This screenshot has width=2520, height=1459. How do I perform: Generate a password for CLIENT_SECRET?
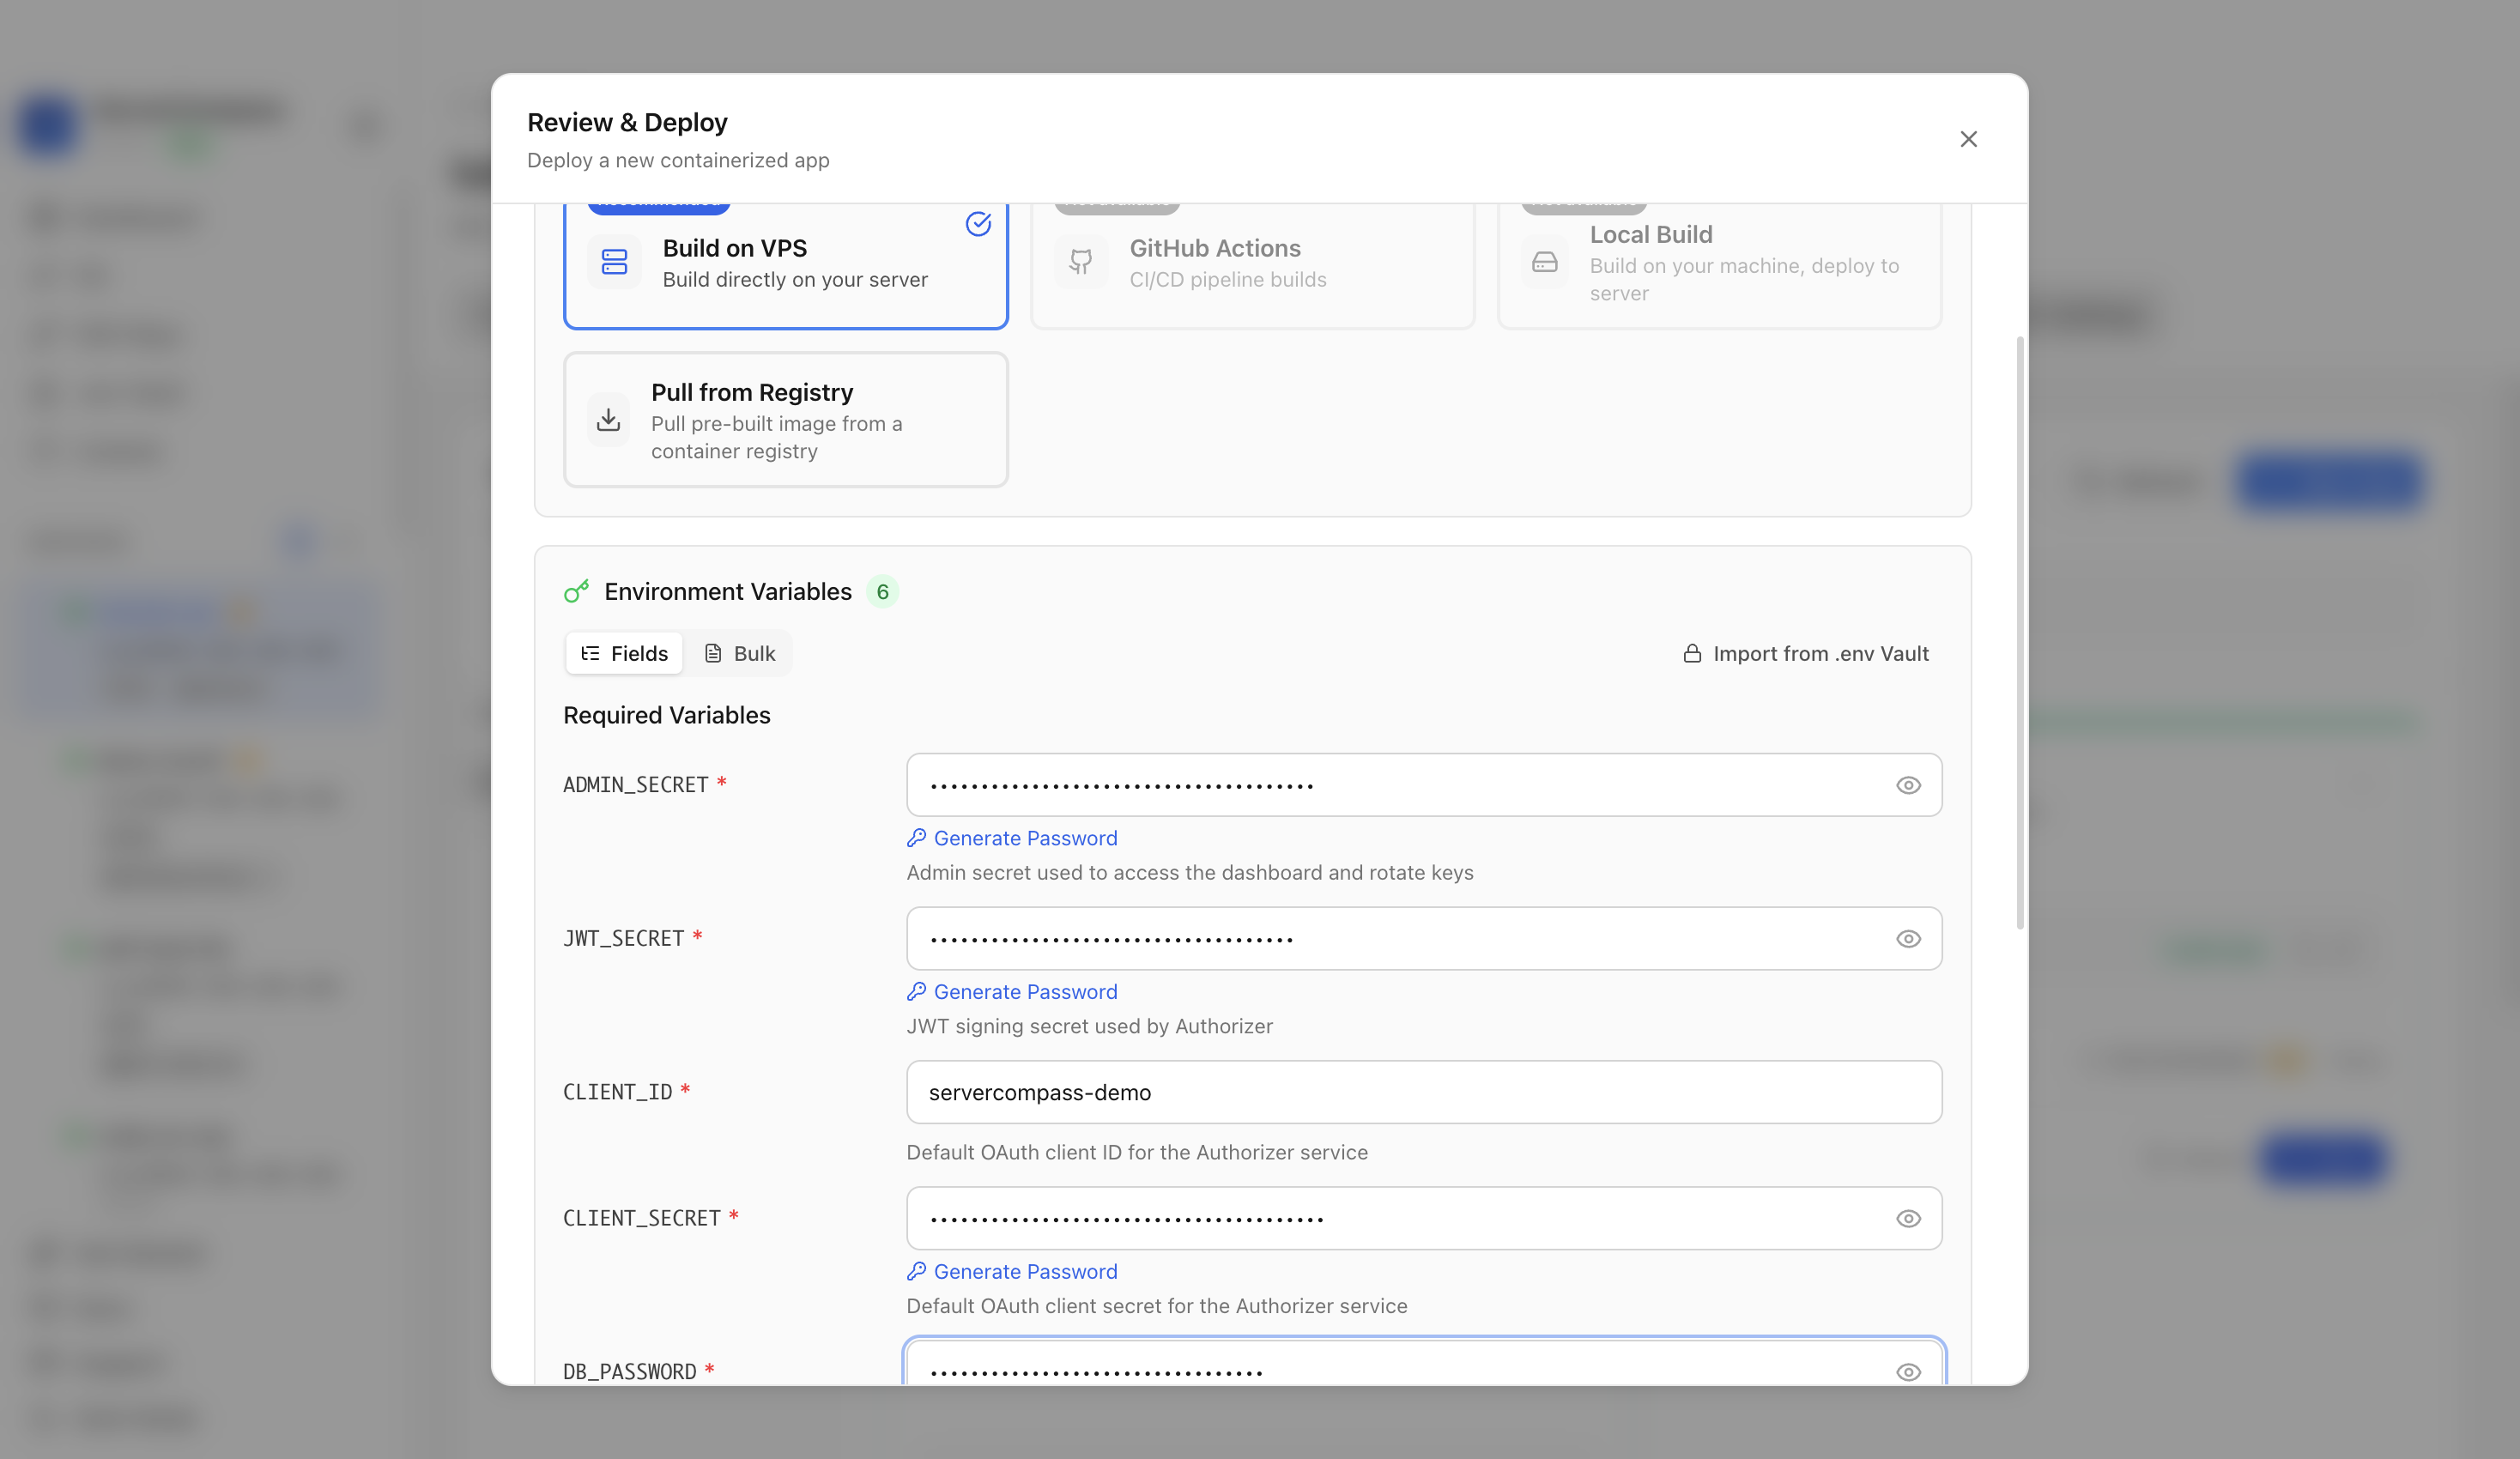click(x=1012, y=1271)
